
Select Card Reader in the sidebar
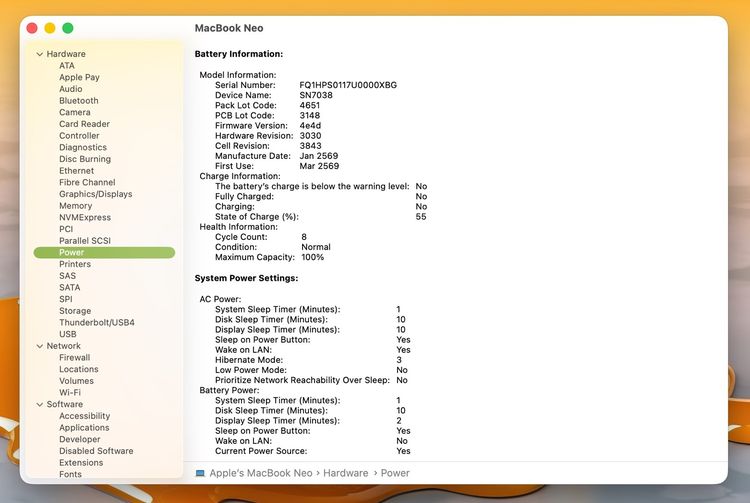84,124
